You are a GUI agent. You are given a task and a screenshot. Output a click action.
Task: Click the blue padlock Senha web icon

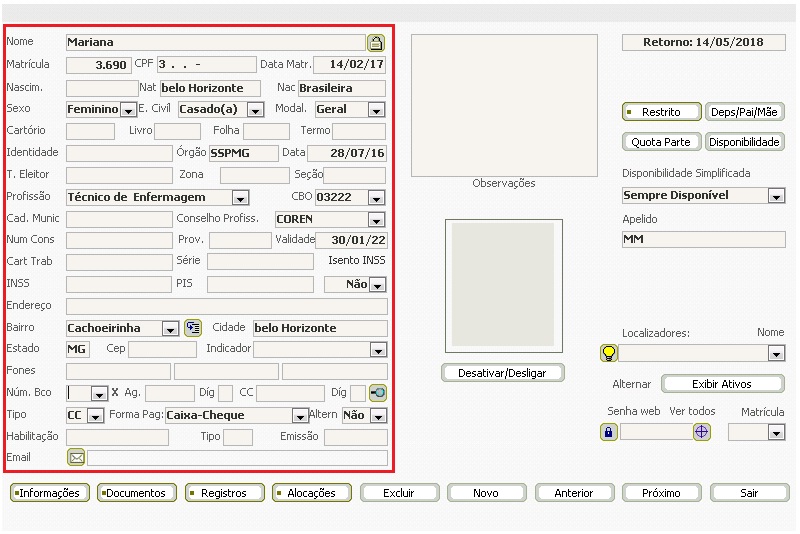pos(609,432)
